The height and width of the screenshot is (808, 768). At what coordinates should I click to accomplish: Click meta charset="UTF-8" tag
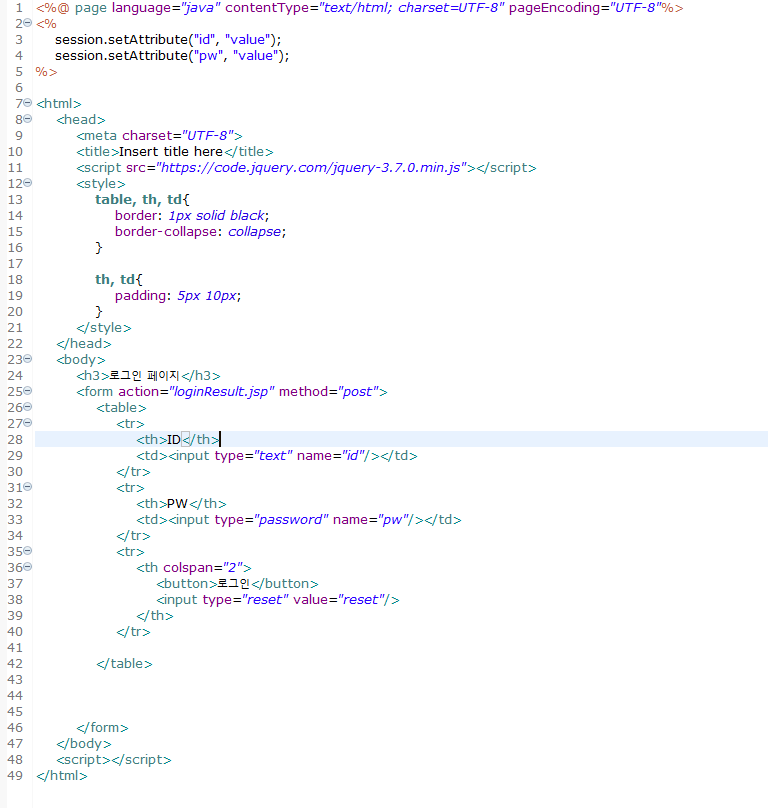159,136
